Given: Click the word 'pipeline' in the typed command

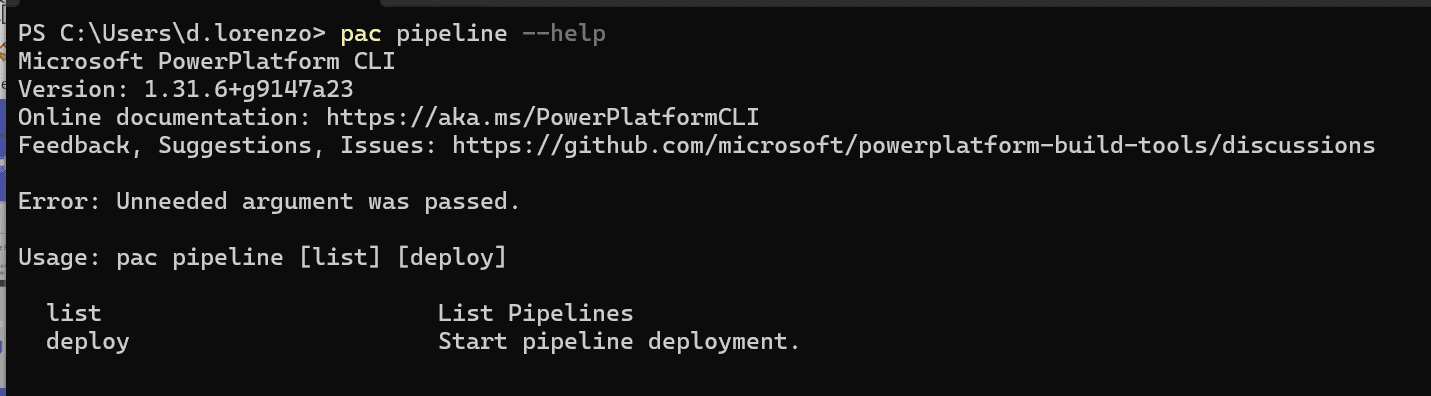Looking at the screenshot, I should coord(452,34).
